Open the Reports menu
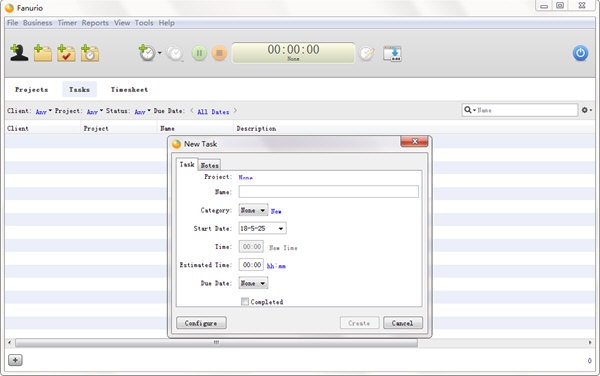This screenshot has width=600, height=376. click(x=95, y=23)
